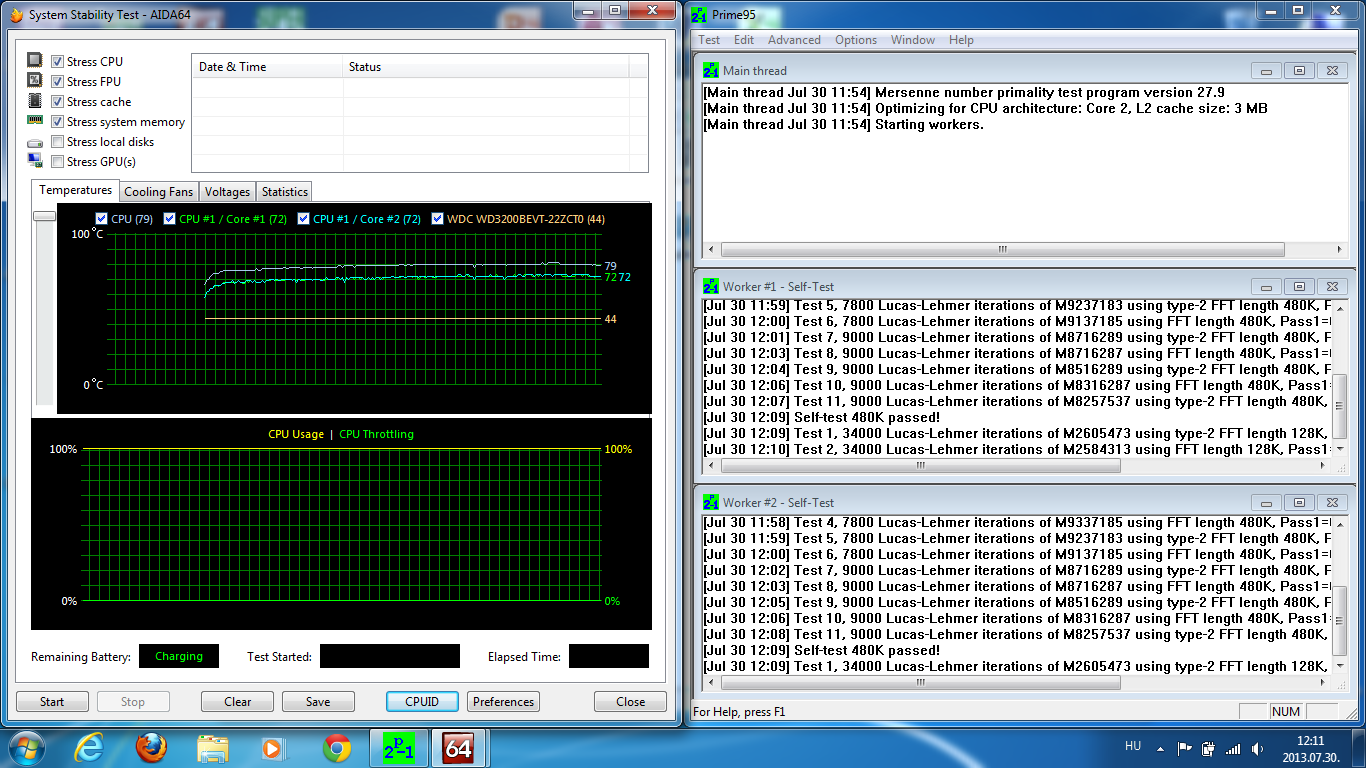
Task: Click the Prime95 icon in its title bar
Action: (700, 15)
